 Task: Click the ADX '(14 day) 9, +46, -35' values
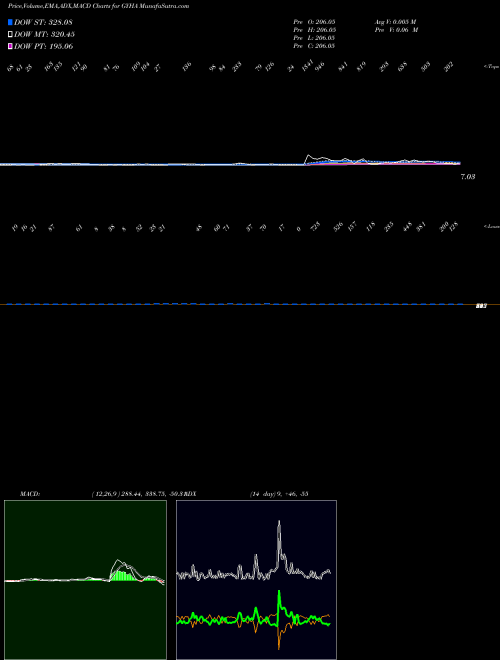pyautogui.click(x=279, y=494)
